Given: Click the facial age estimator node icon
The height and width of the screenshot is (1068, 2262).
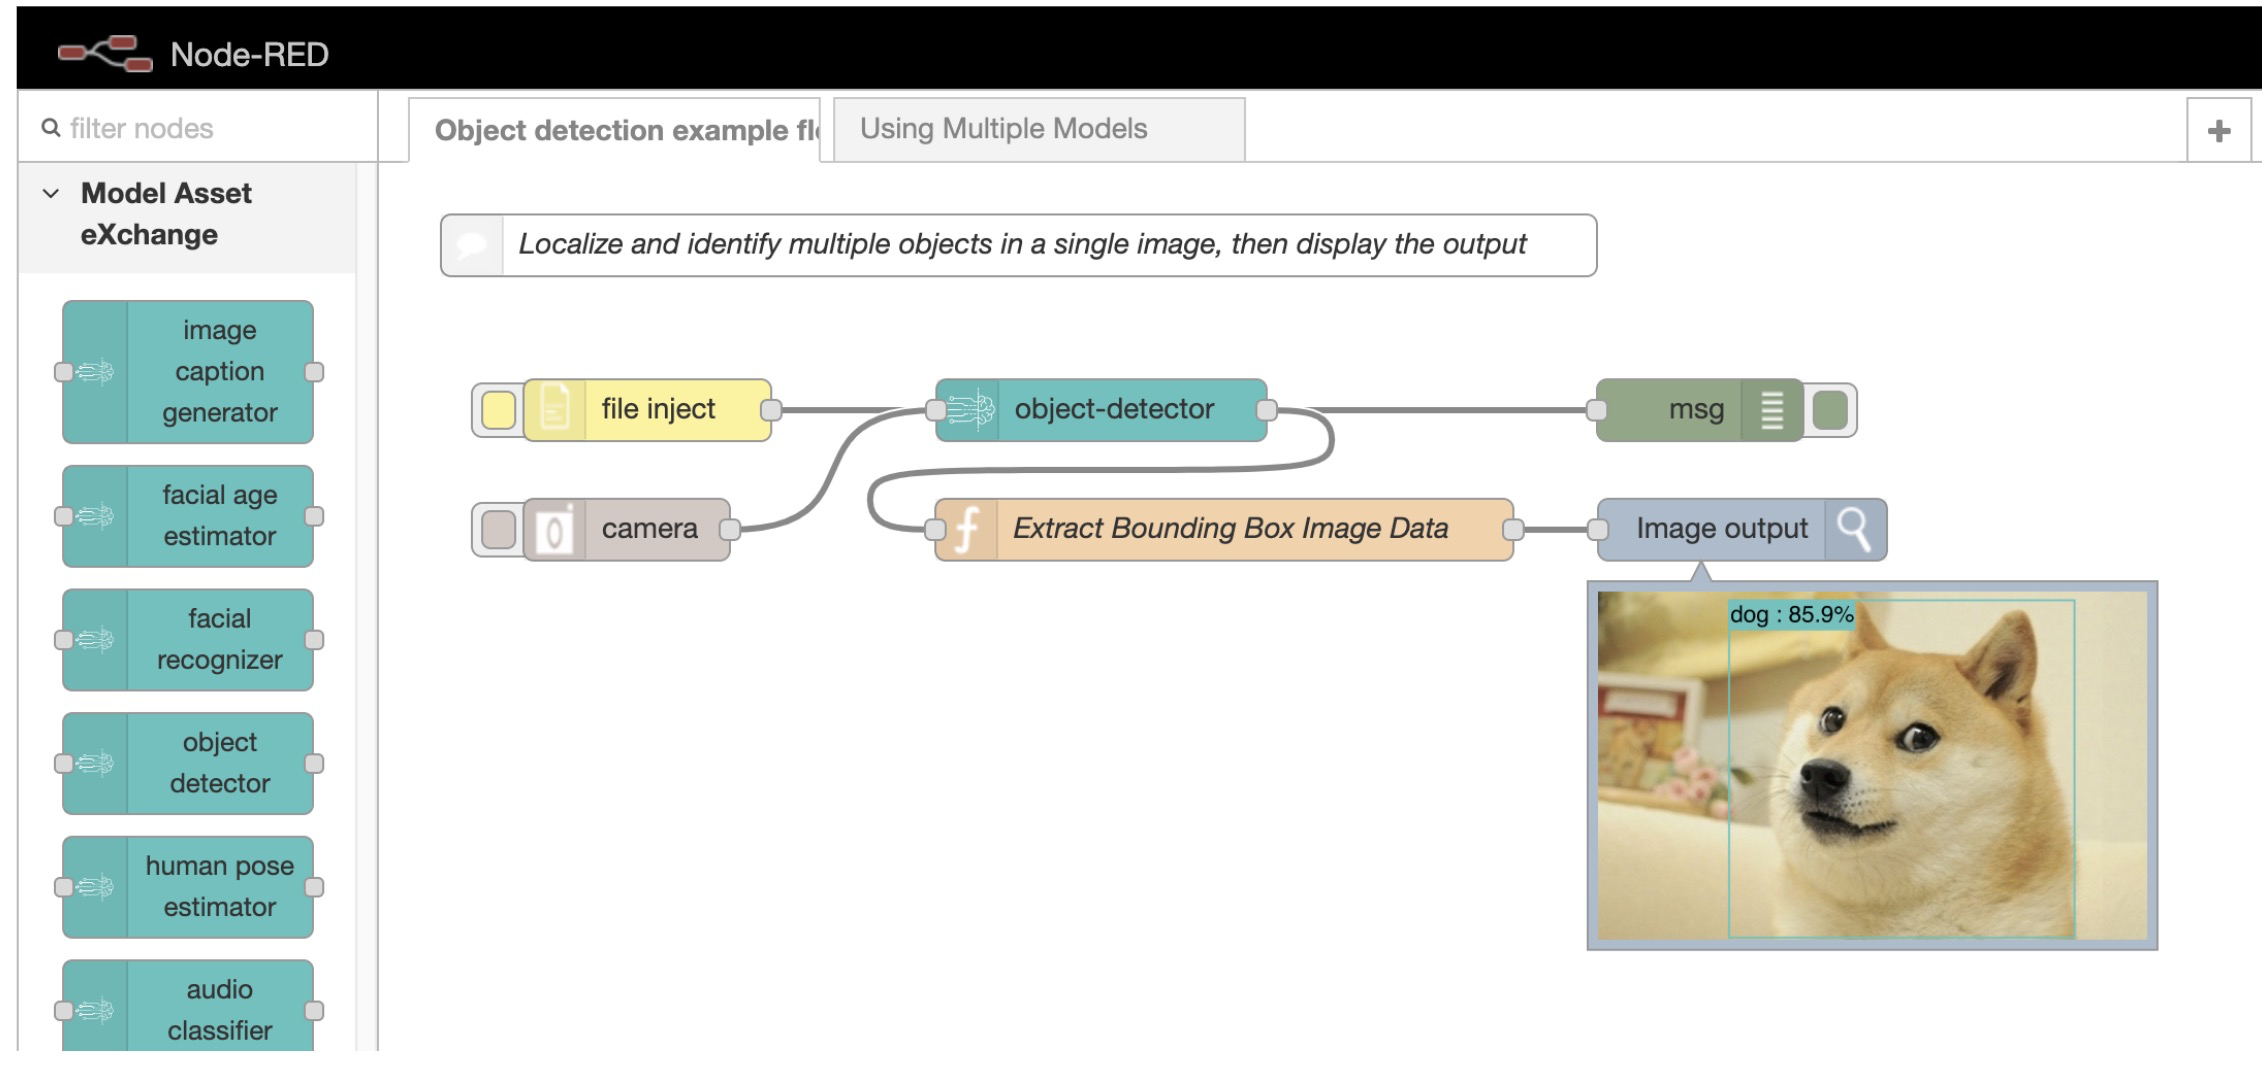Looking at the screenshot, I should coord(96,516).
